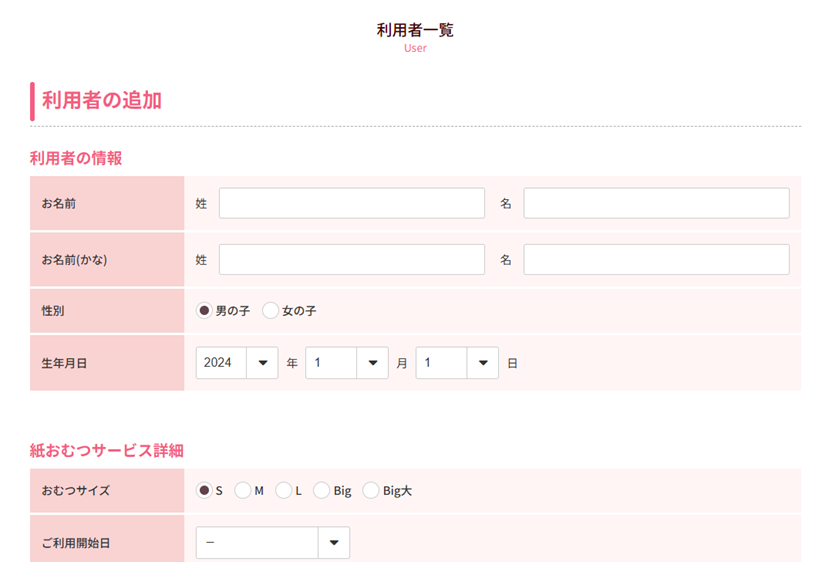Click the ご利用開始日 row label

coord(76,543)
